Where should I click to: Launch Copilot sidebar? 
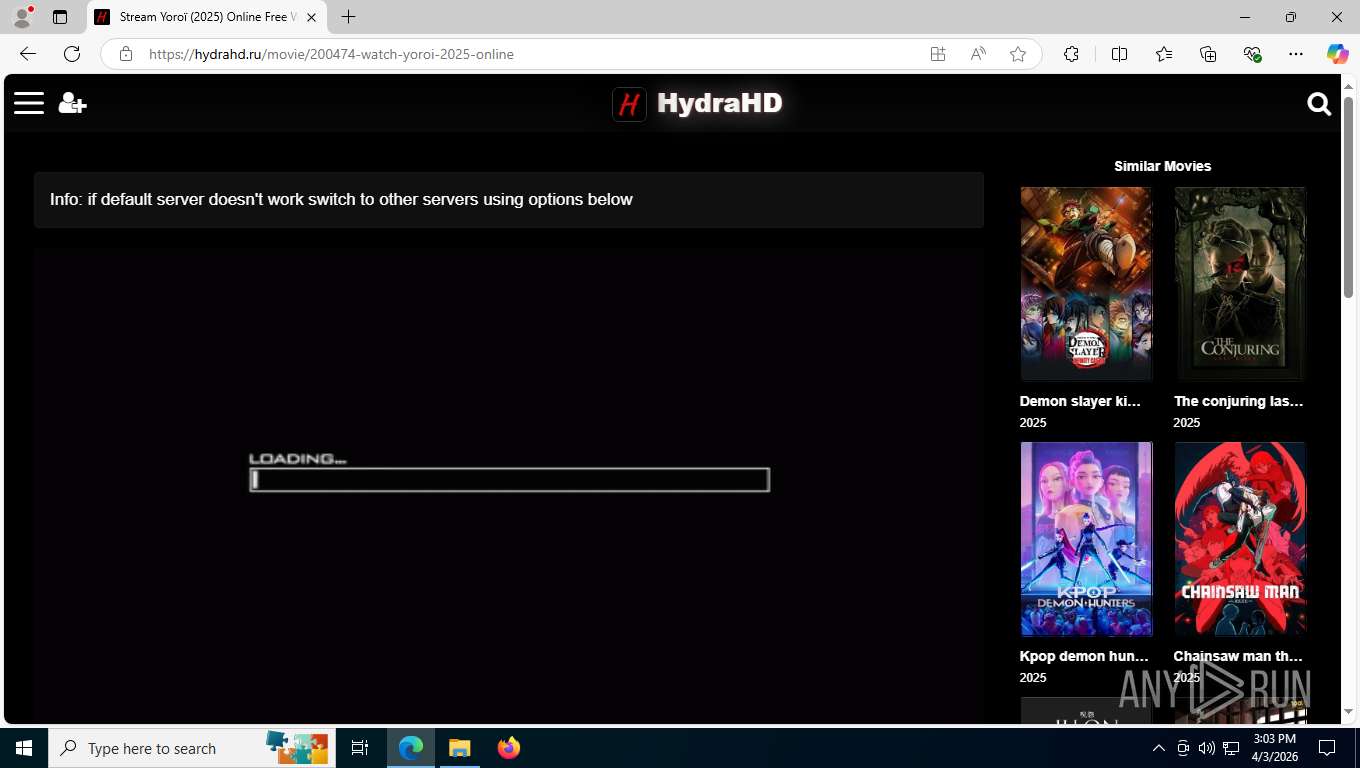pyautogui.click(x=1338, y=54)
